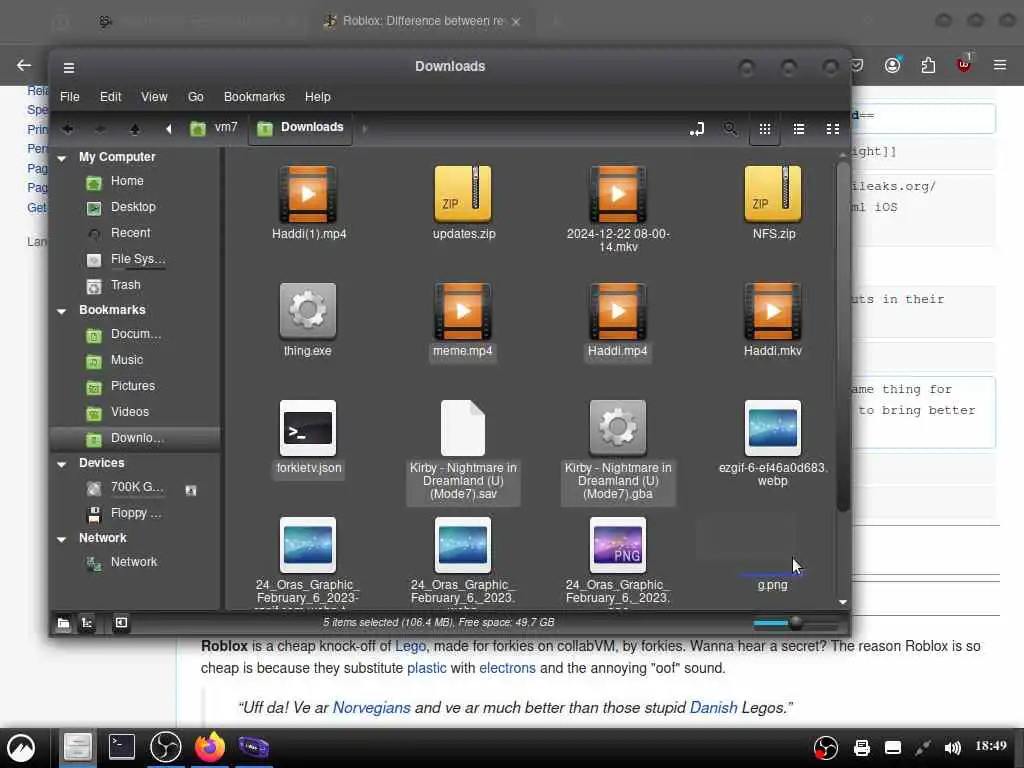1024x768 pixels.
Task: Open the Bookmarks menu
Action: [254, 97]
